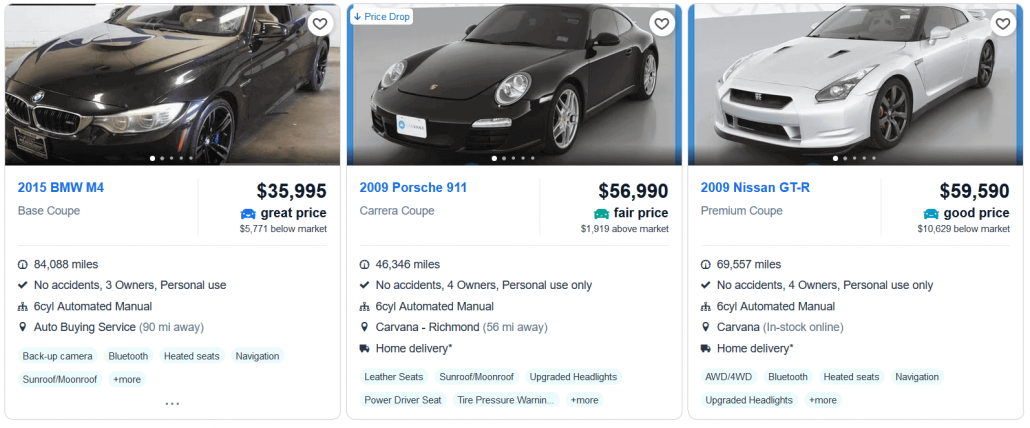This screenshot has width=1030, height=428.
Task: Click the BMW great price car icon
Action: click(248, 213)
